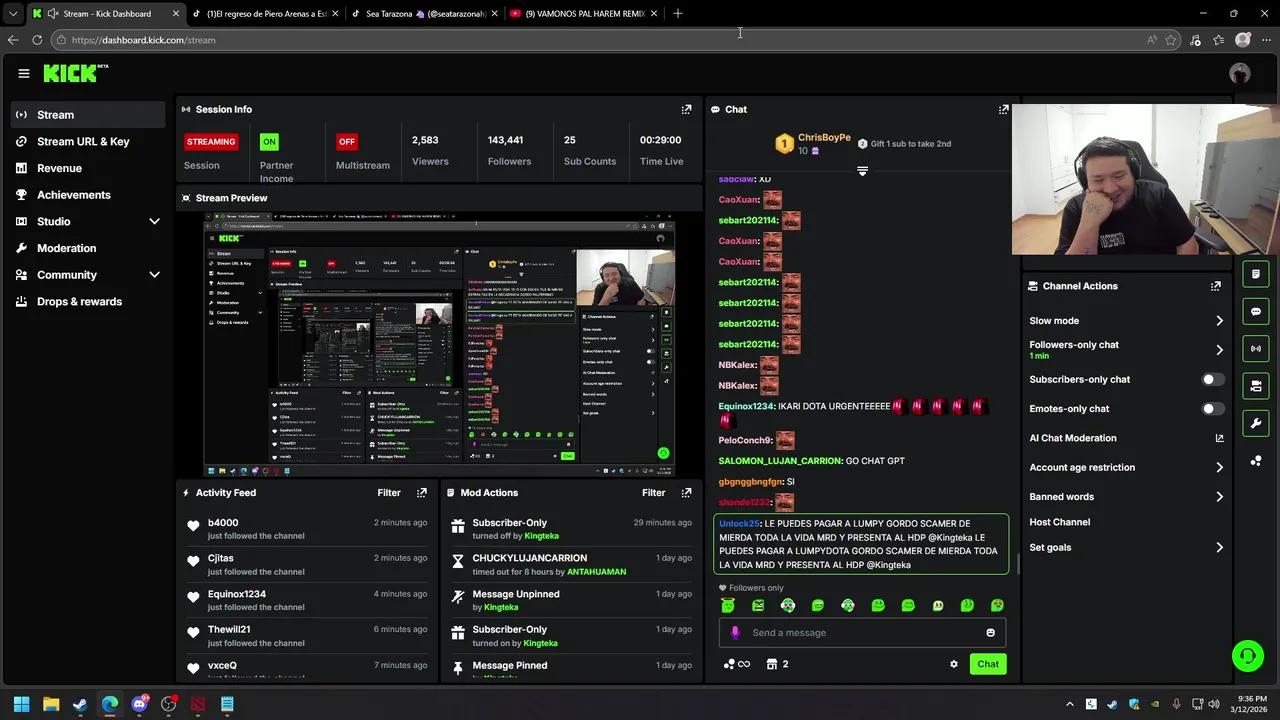This screenshot has width=1280, height=720.
Task: Collapse the pinned gift leaderboard arrow
Action: (x=862, y=171)
